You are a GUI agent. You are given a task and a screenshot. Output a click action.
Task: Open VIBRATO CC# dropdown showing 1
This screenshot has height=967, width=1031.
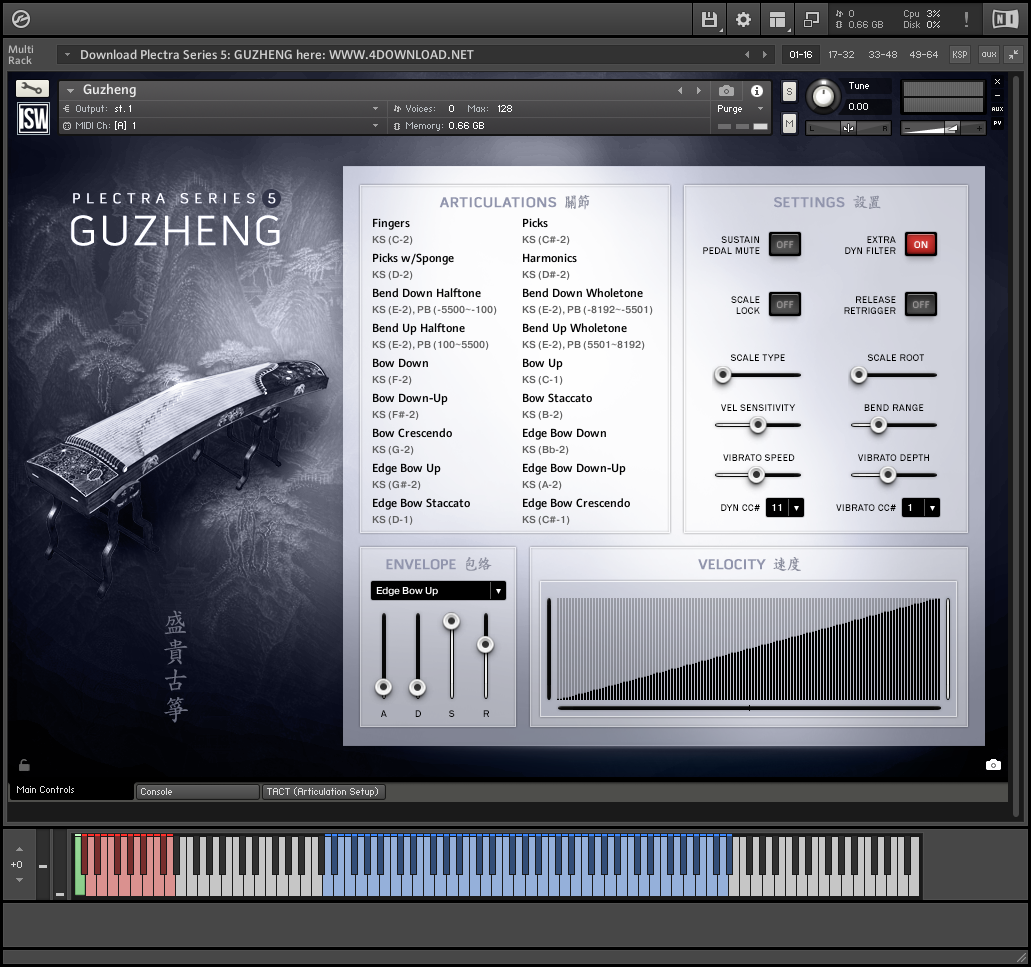(921, 507)
